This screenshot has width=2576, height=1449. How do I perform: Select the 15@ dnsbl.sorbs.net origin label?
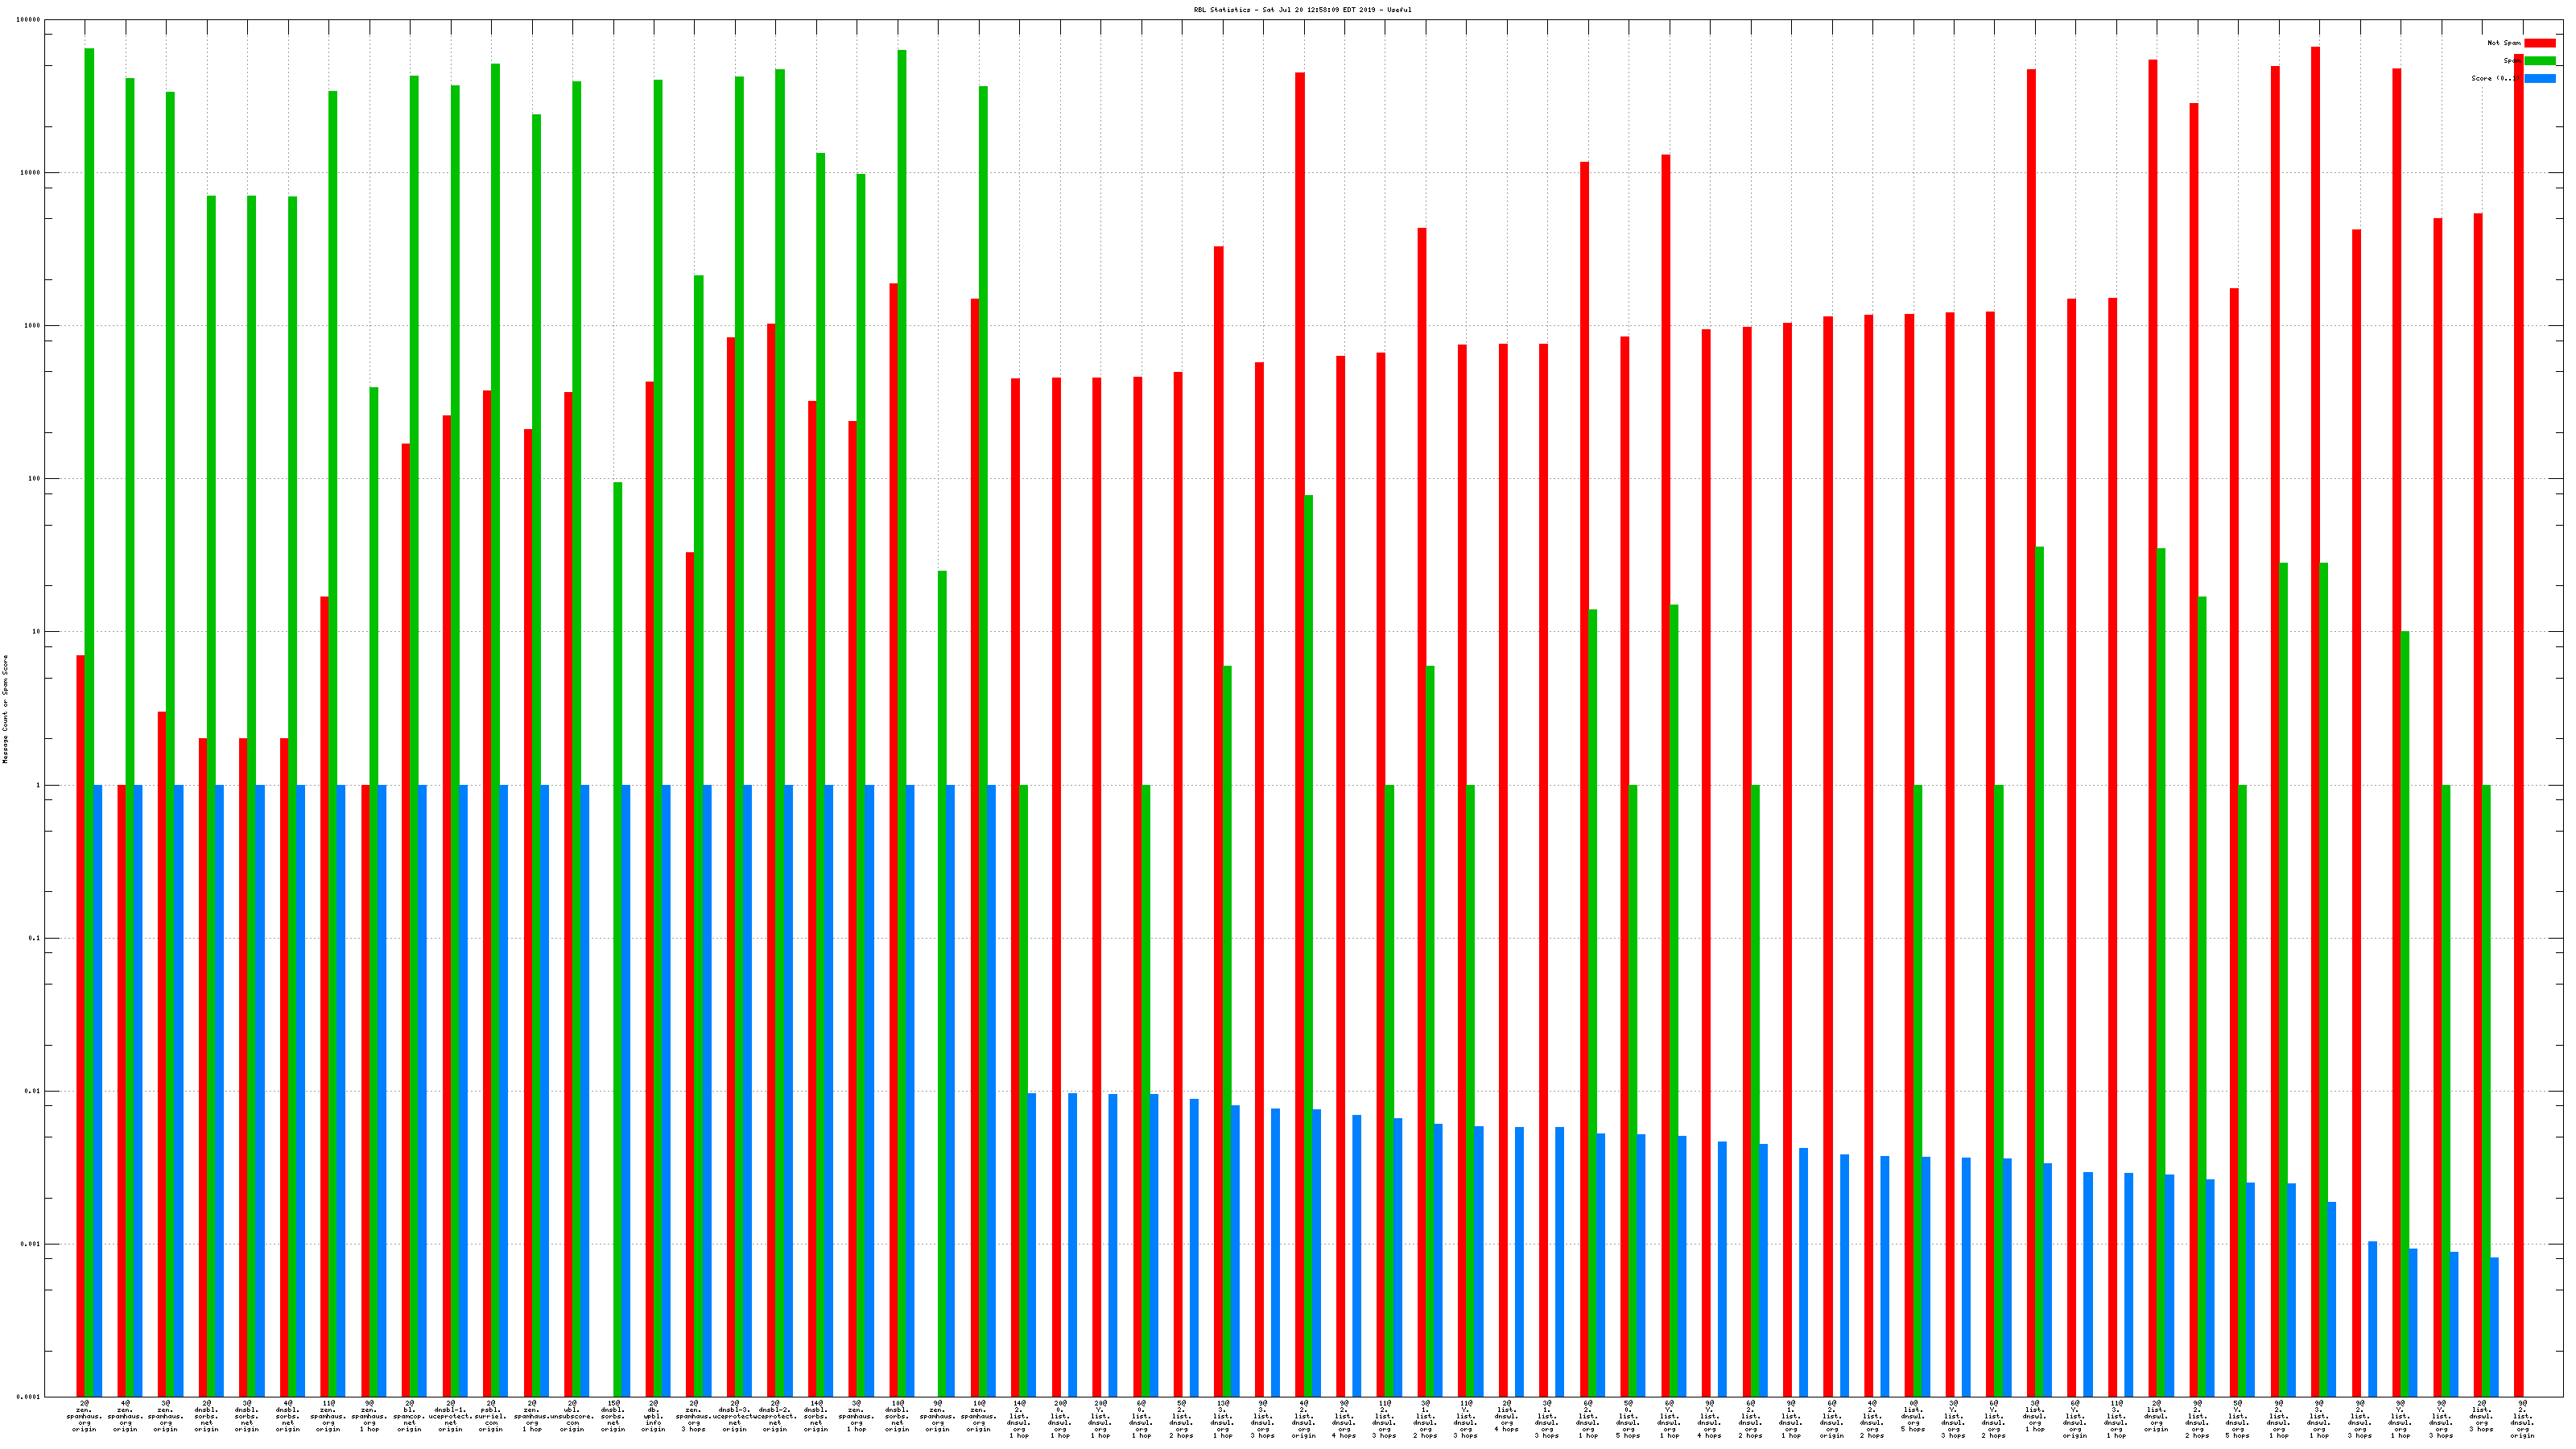613,1416
